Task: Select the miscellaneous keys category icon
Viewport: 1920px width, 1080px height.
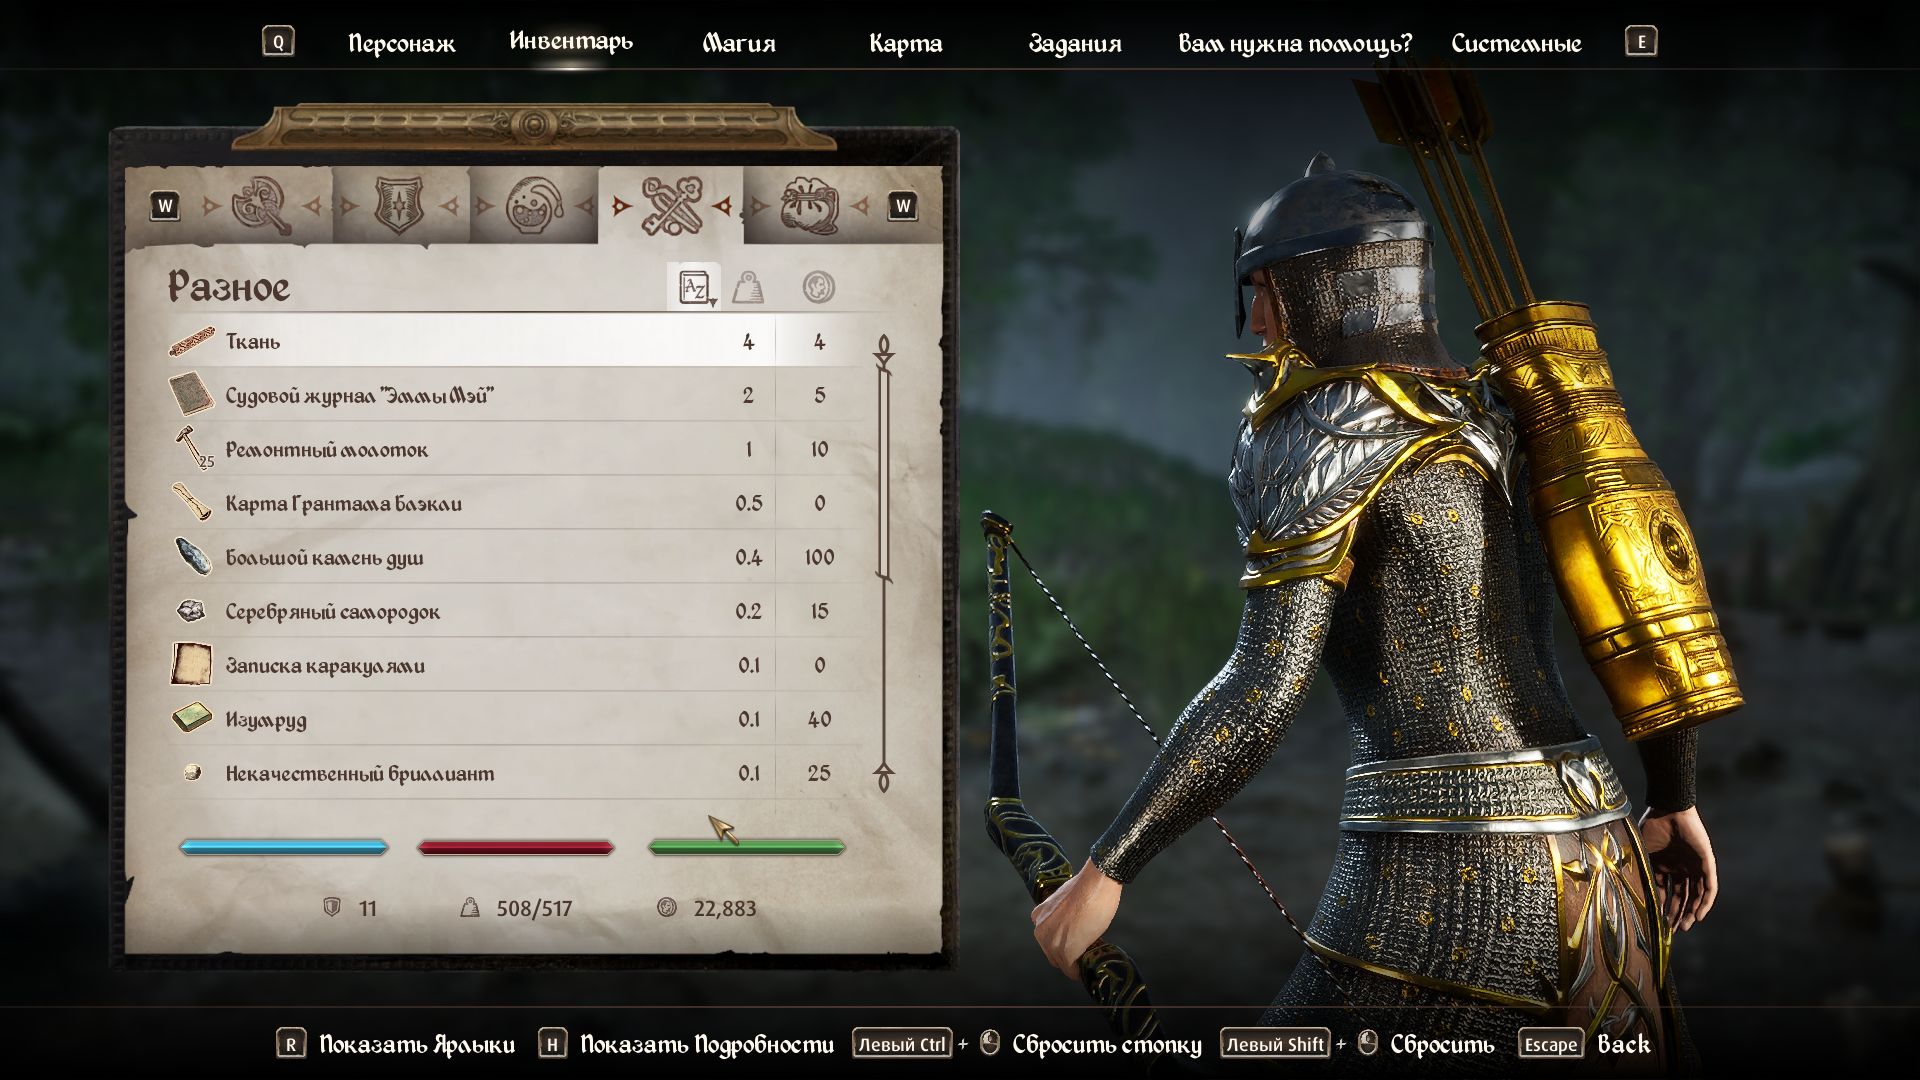Action: pyautogui.click(x=671, y=206)
